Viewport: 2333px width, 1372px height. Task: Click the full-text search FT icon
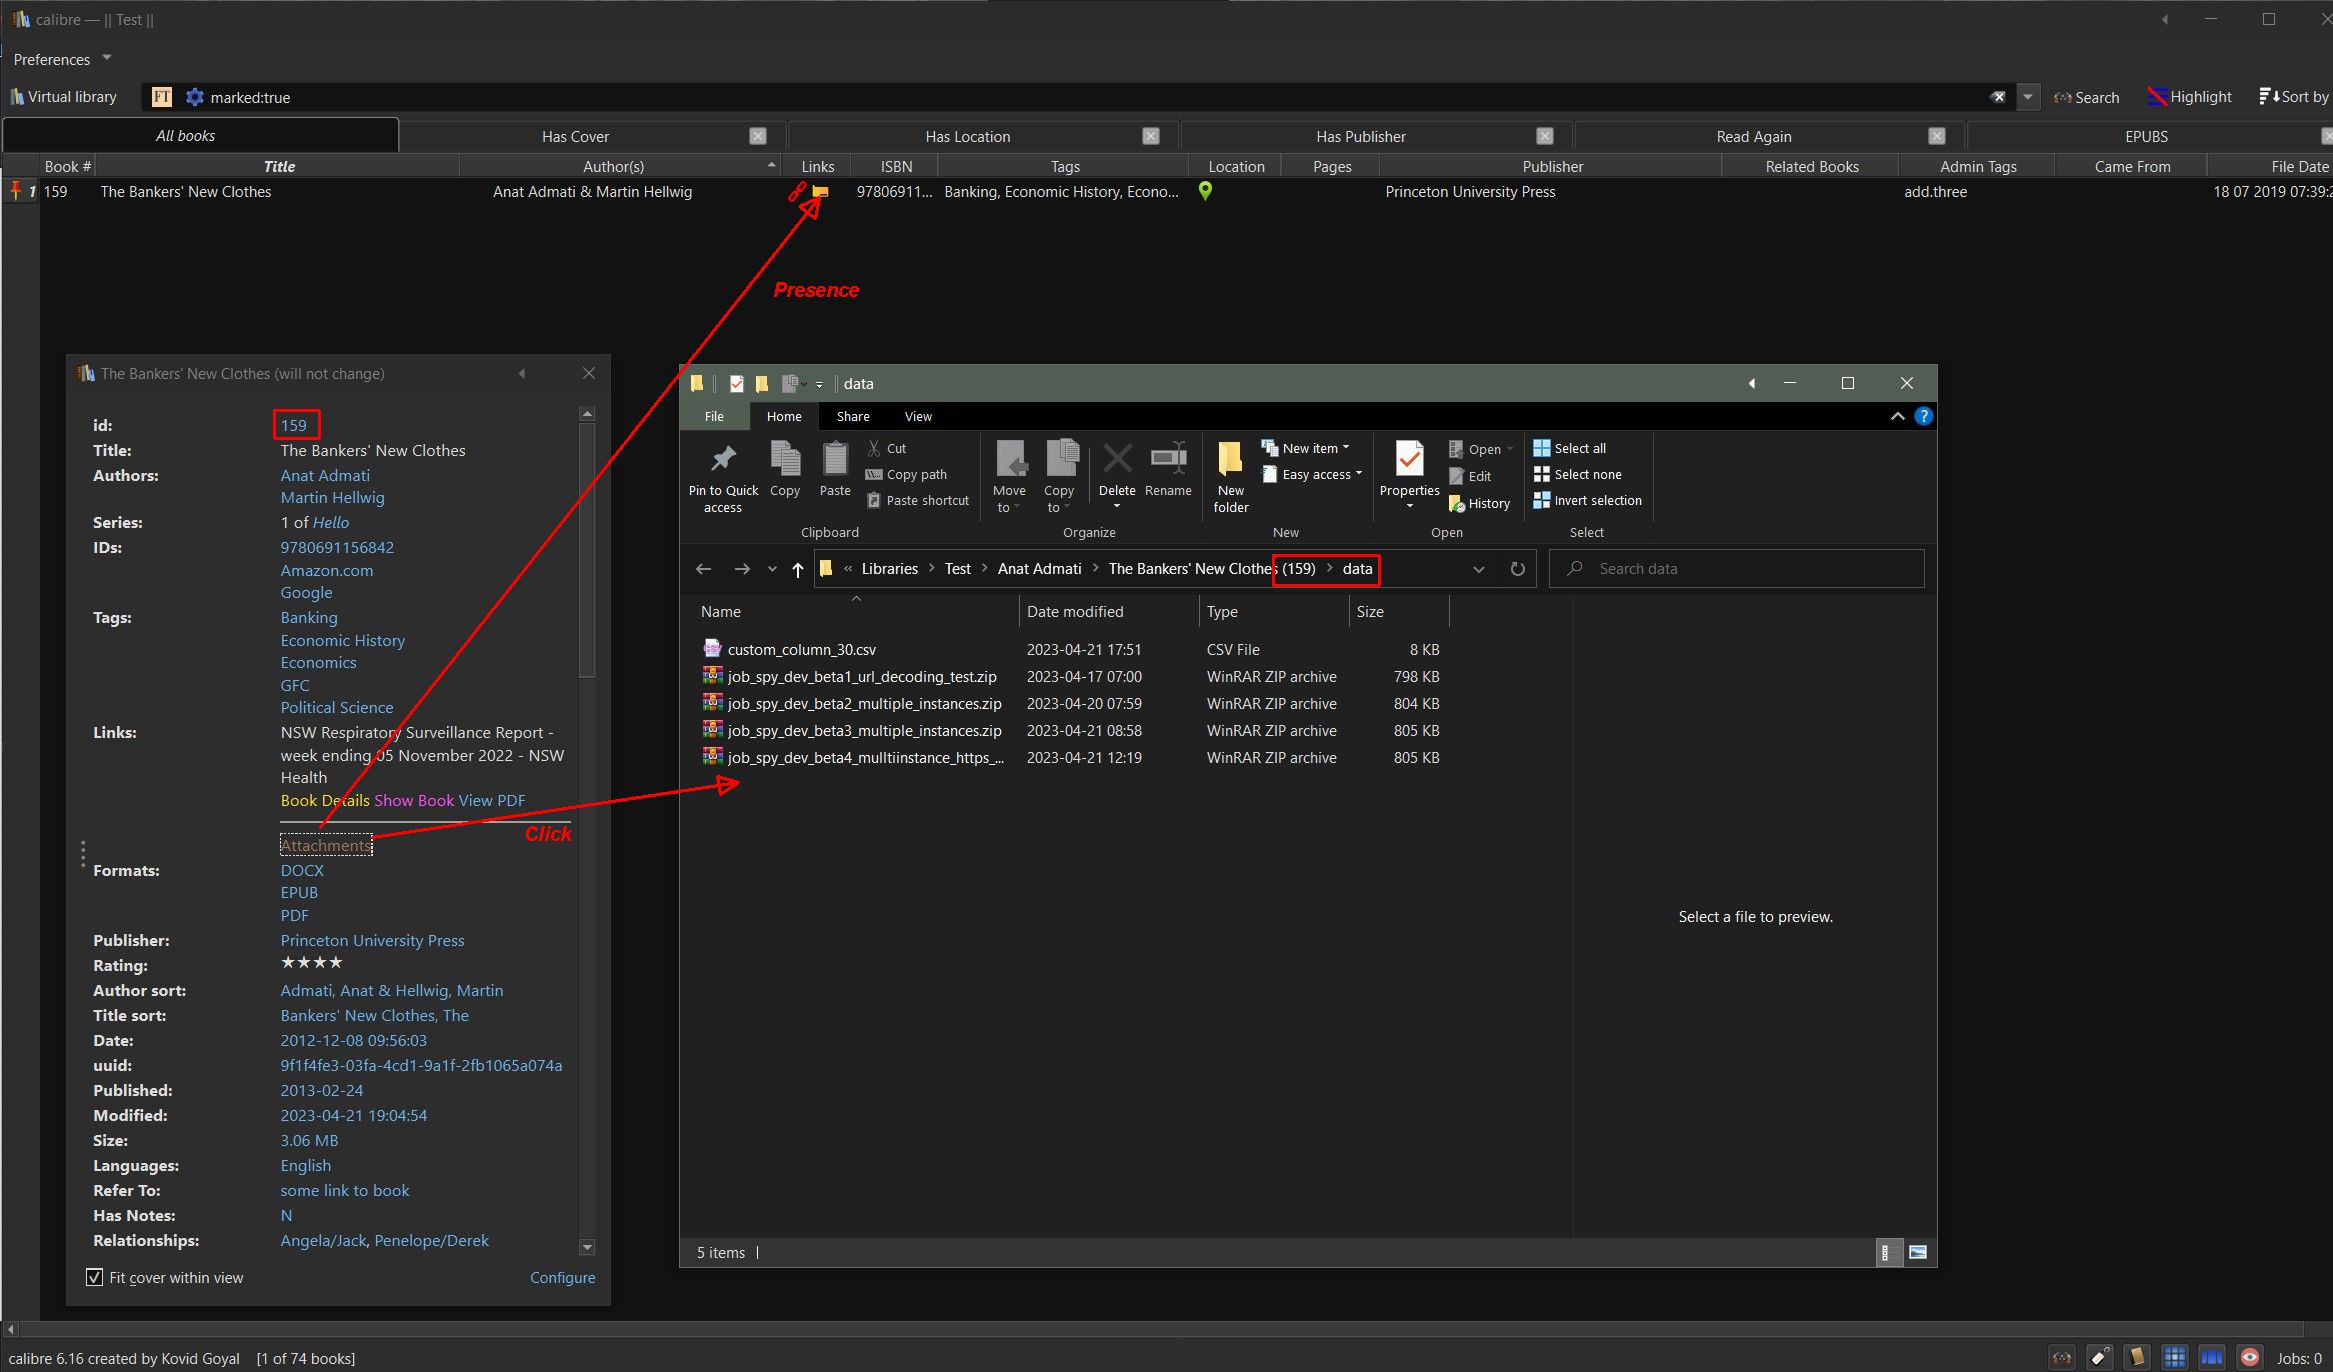point(161,97)
